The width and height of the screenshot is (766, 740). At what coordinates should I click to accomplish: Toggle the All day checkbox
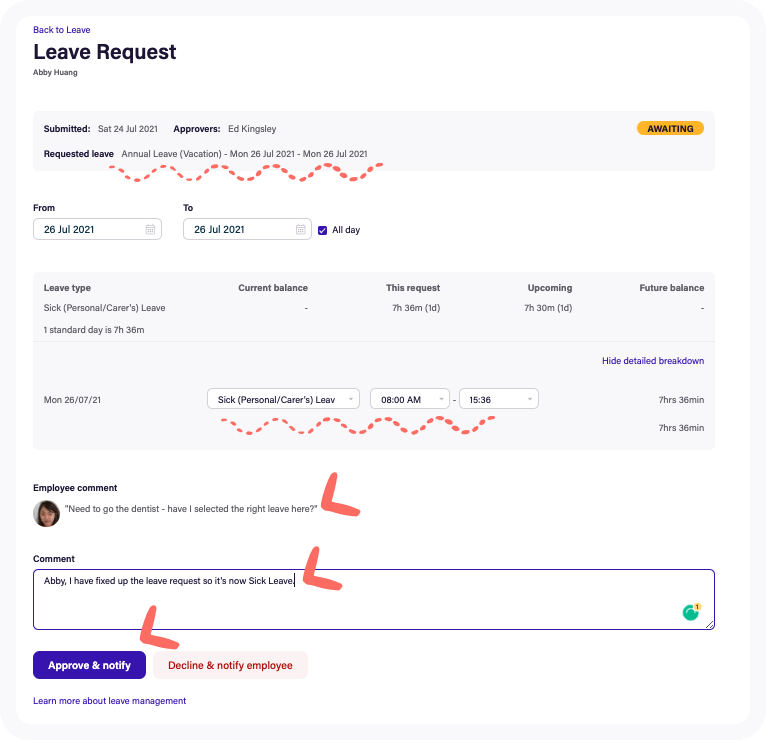tap(322, 230)
